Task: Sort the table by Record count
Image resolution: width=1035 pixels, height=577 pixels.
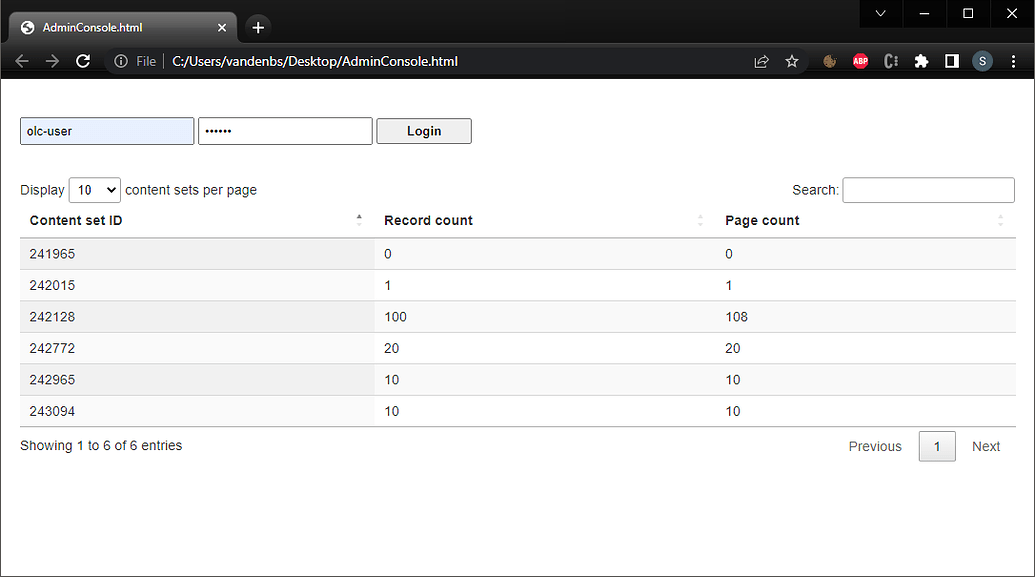Action: (x=428, y=220)
